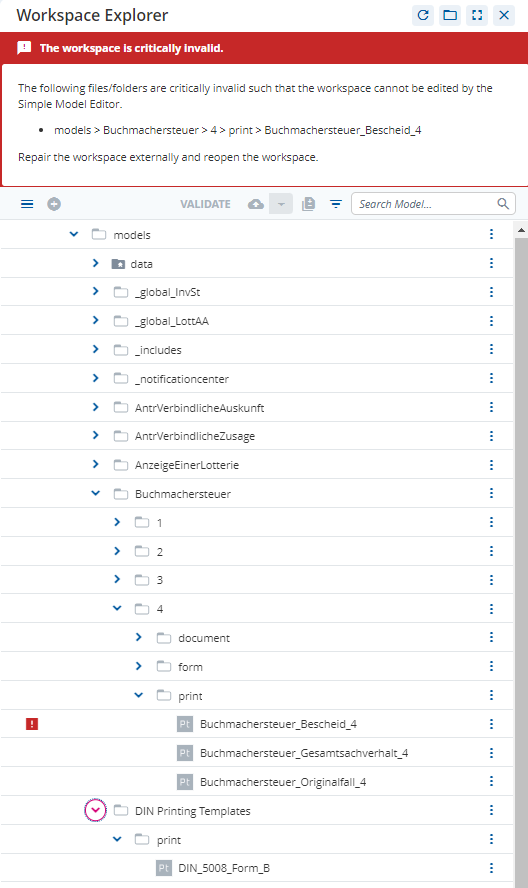Click the fullscreen expand icon
Viewport: 528px width, 888px height.
coord(477,15)
